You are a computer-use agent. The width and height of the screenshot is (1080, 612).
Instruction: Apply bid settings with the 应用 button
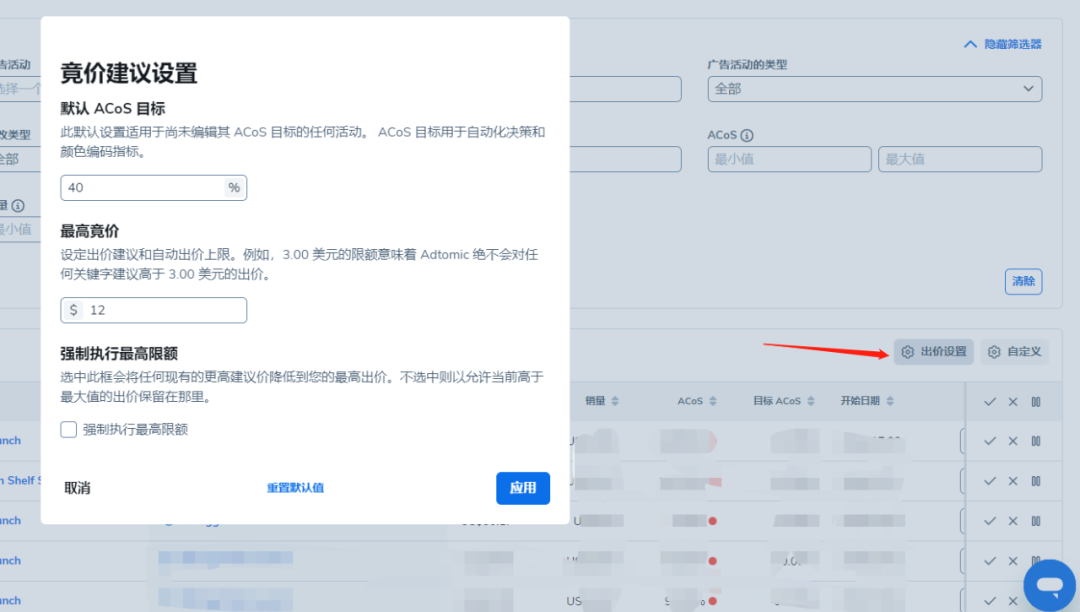(x=522, y=488)
